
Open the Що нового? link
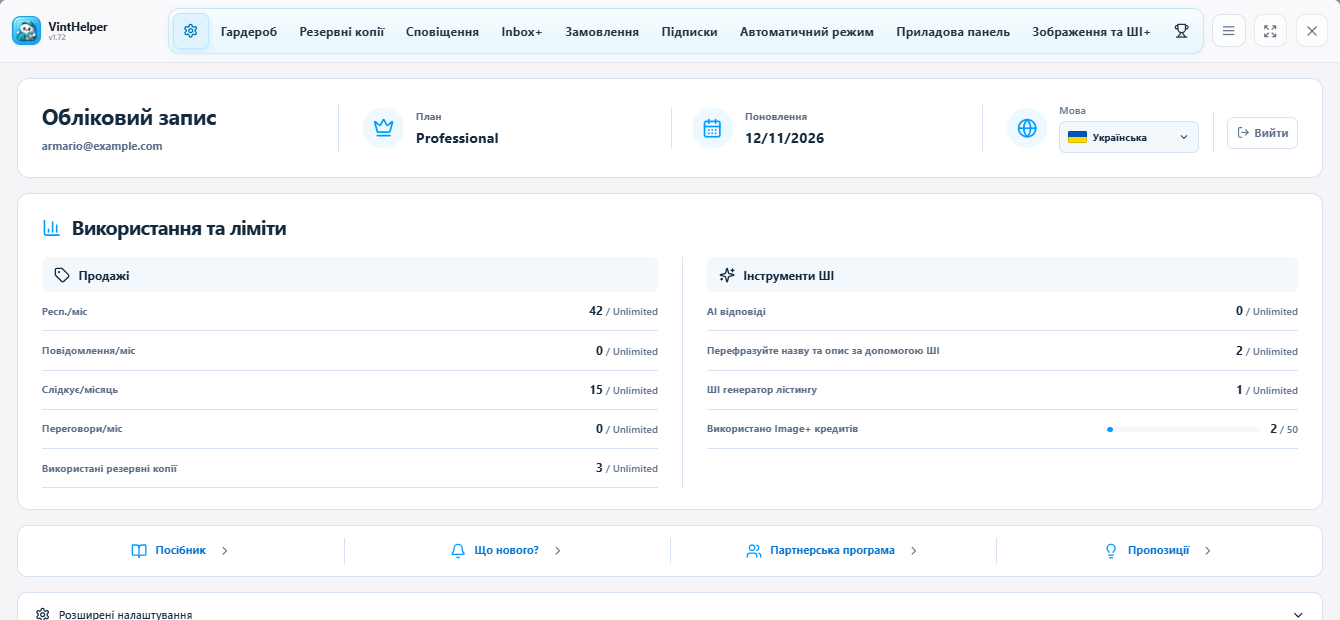pyautogui.click(x=507, y=550)
